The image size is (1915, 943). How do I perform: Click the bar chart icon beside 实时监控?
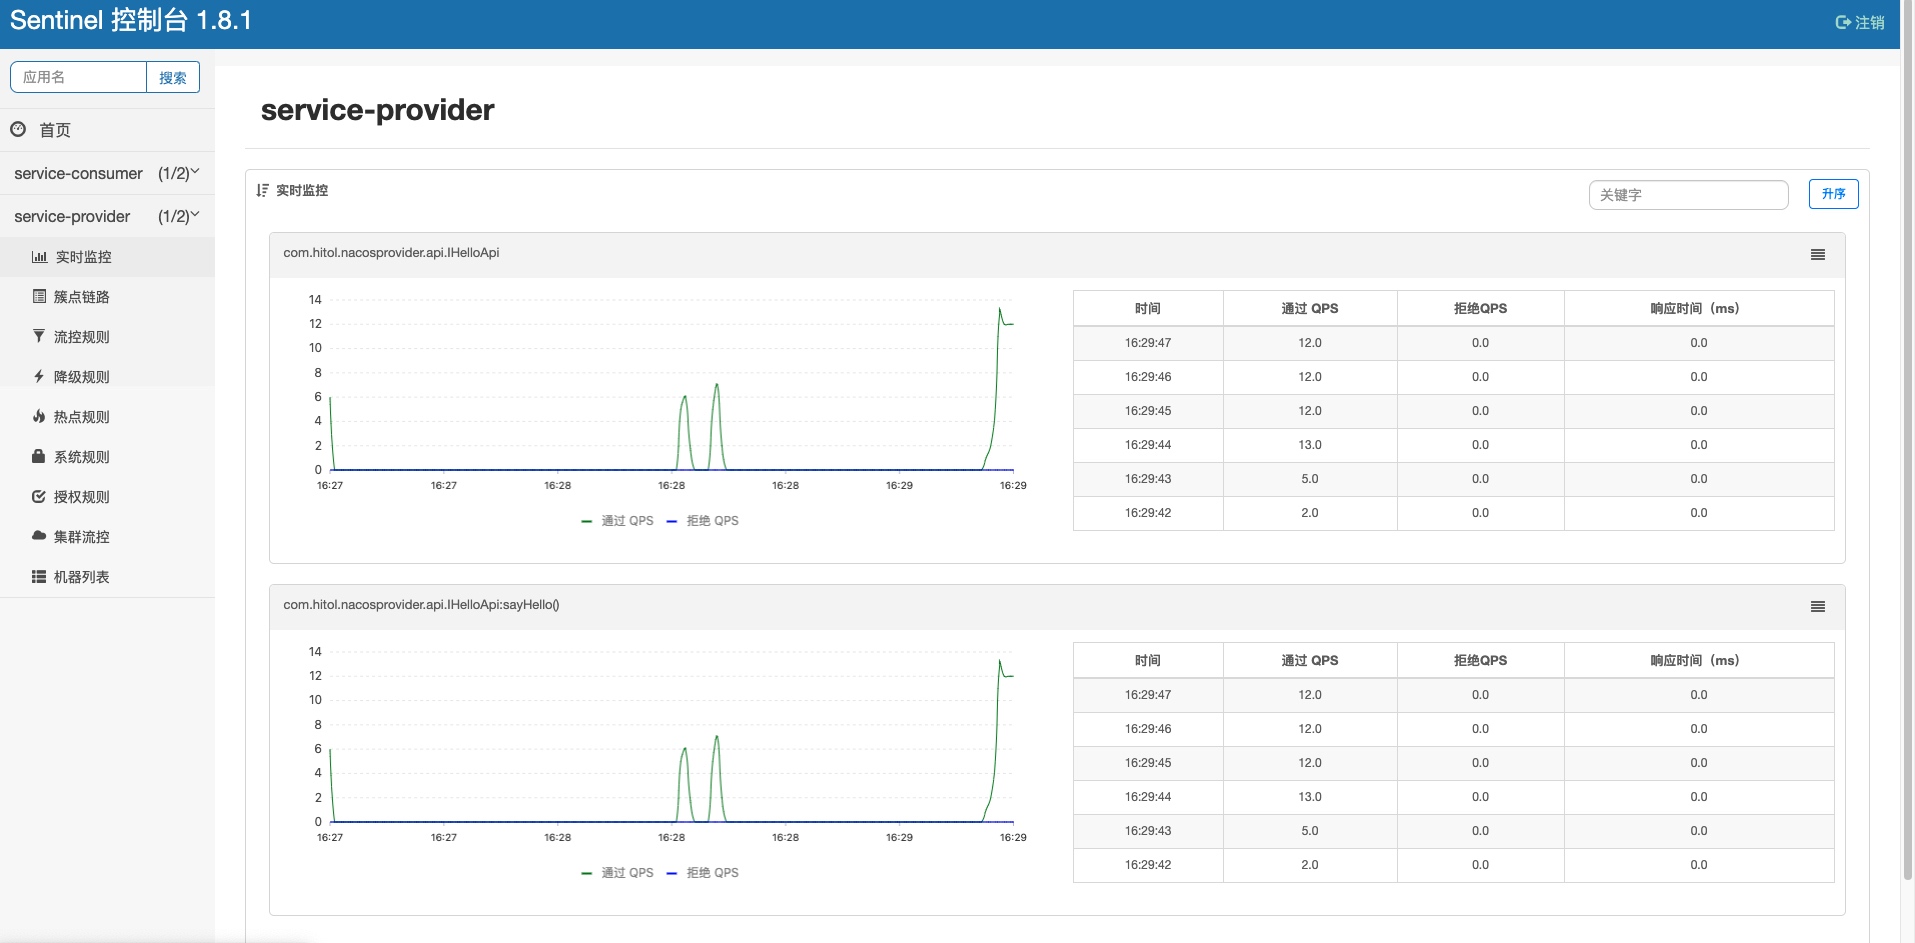tap(39, 257)
